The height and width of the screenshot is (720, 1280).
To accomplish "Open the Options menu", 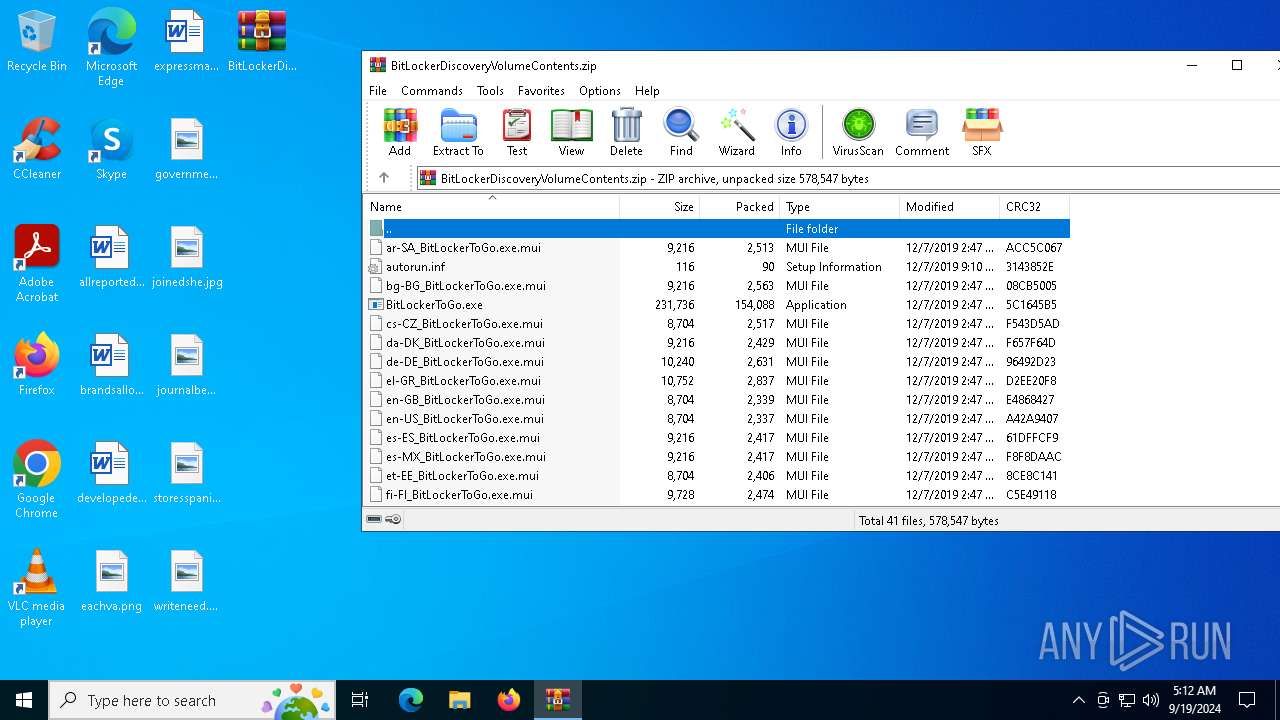I will pyautogui.click(x=600, y=90).
